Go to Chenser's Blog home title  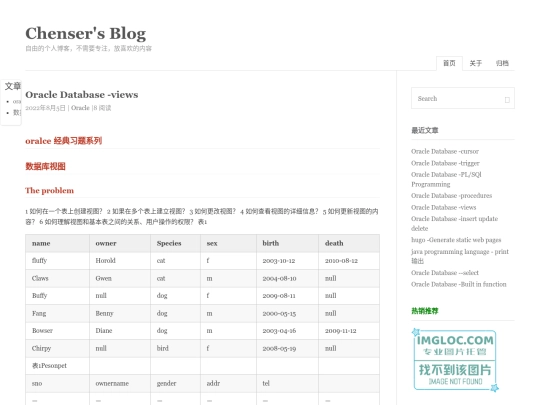point(85,34)
